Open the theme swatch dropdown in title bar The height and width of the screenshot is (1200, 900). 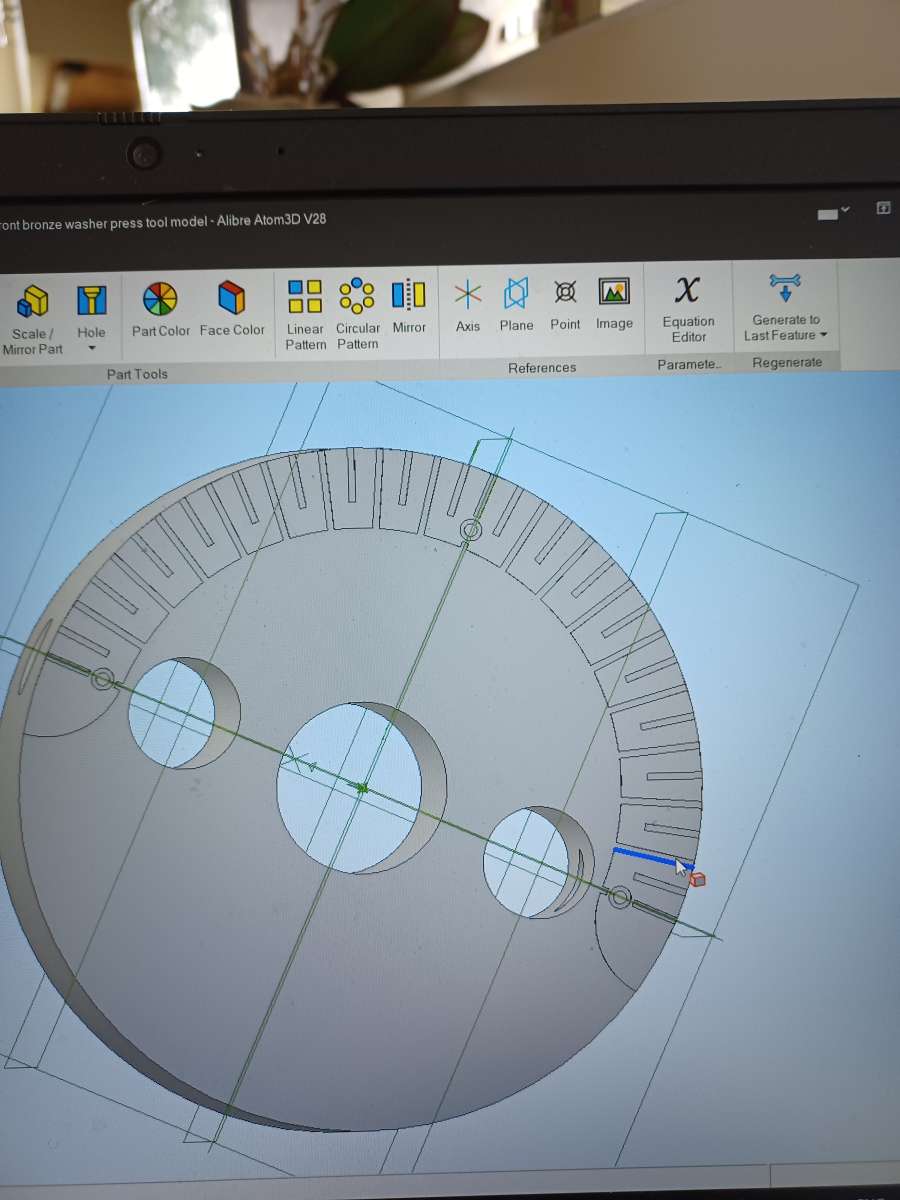tap(834, 213)
